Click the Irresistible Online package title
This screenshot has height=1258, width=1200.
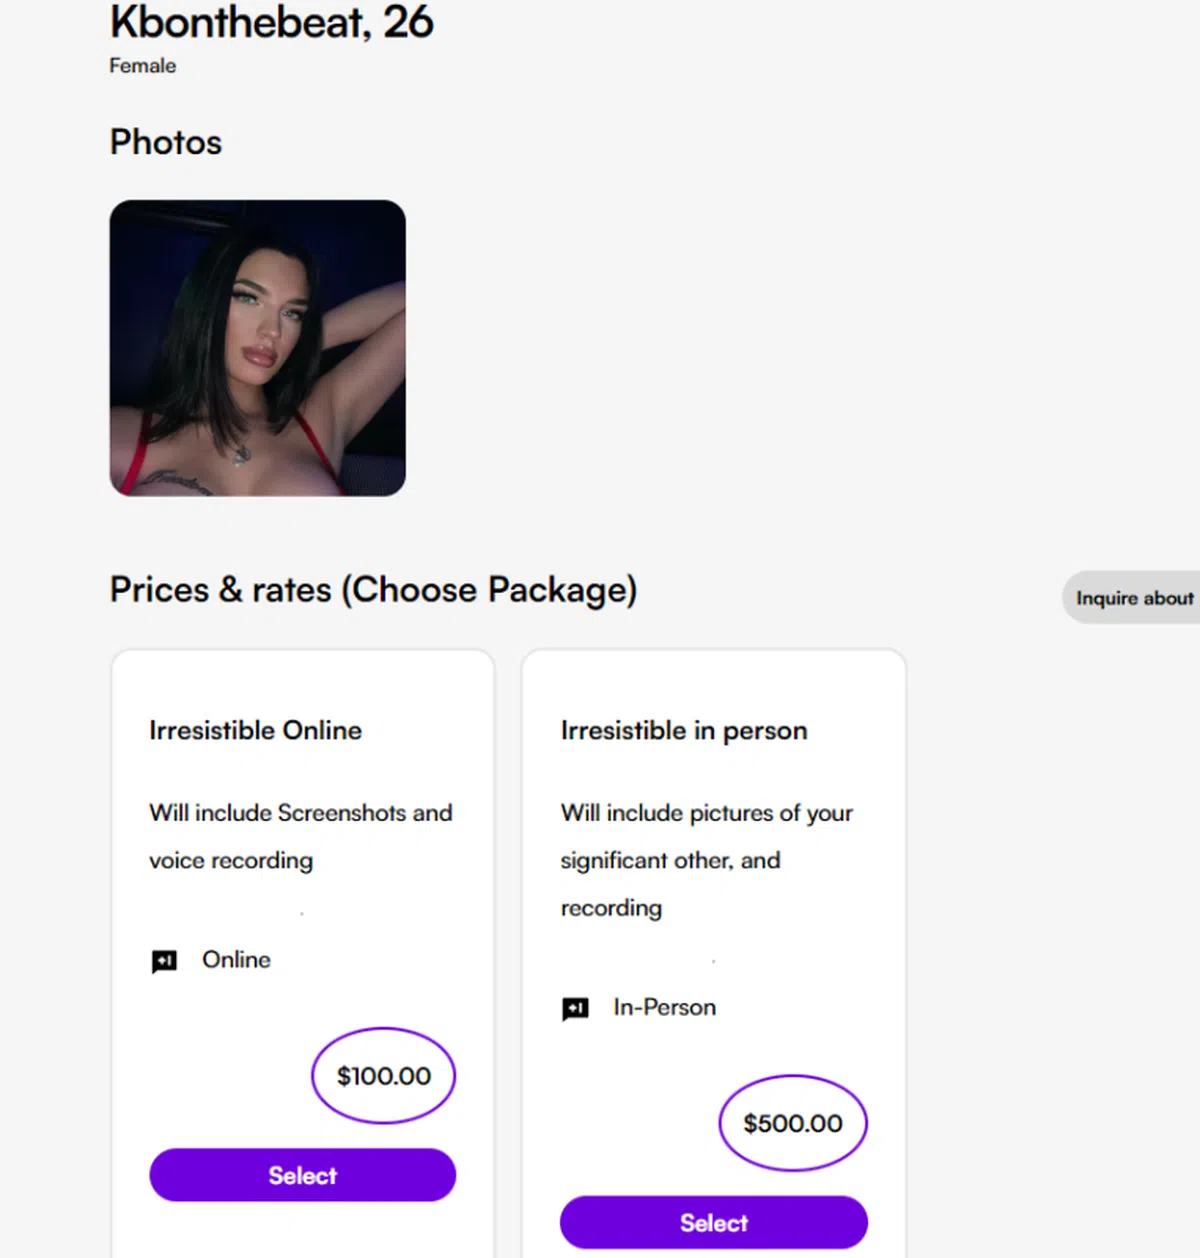click(255, 731)
